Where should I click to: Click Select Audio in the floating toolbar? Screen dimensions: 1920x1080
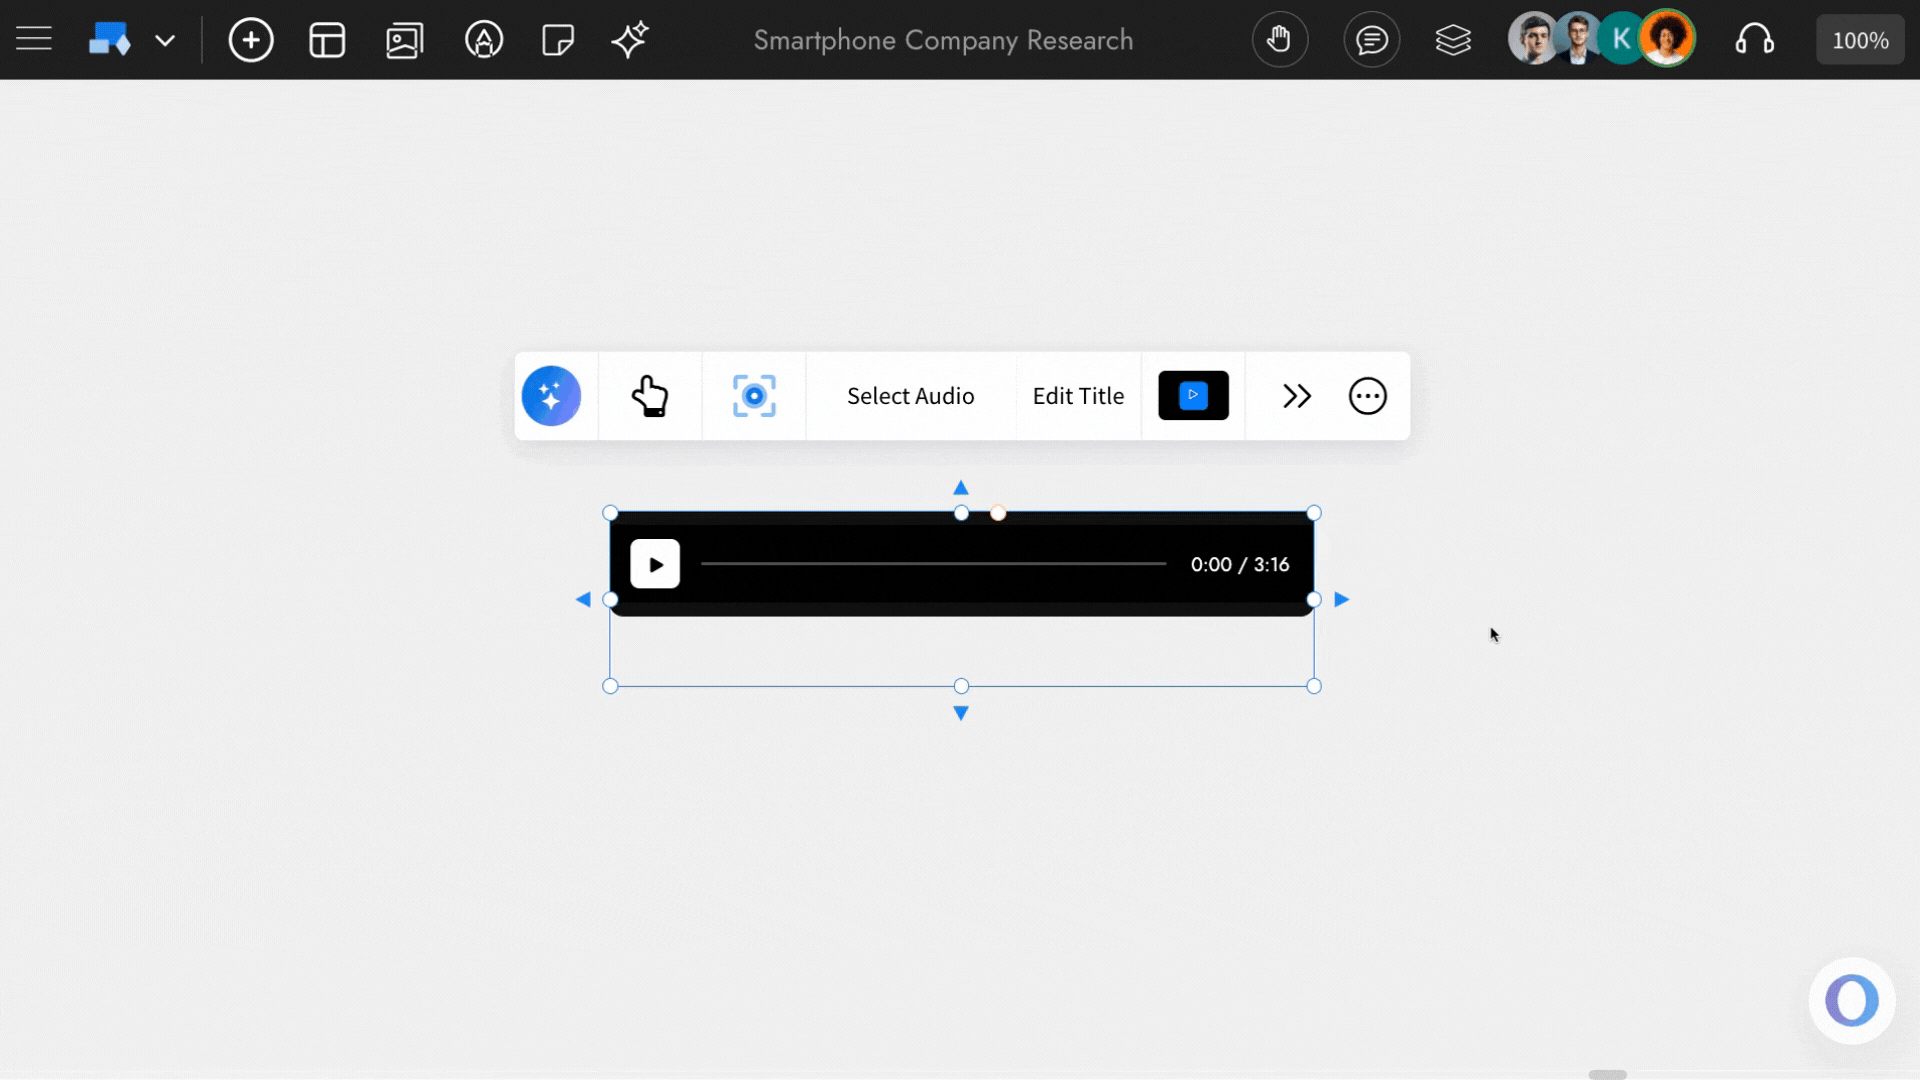[910, 395]
